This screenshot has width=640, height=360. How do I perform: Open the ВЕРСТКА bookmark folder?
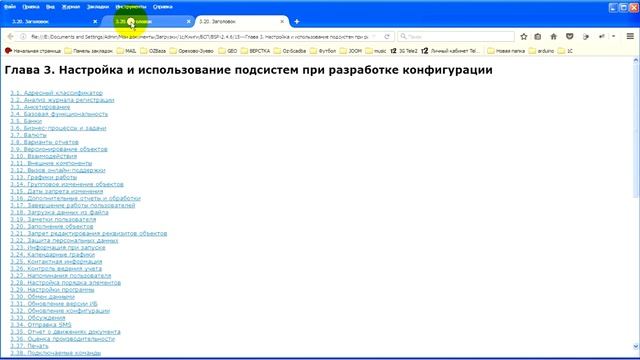coord(255,51)
